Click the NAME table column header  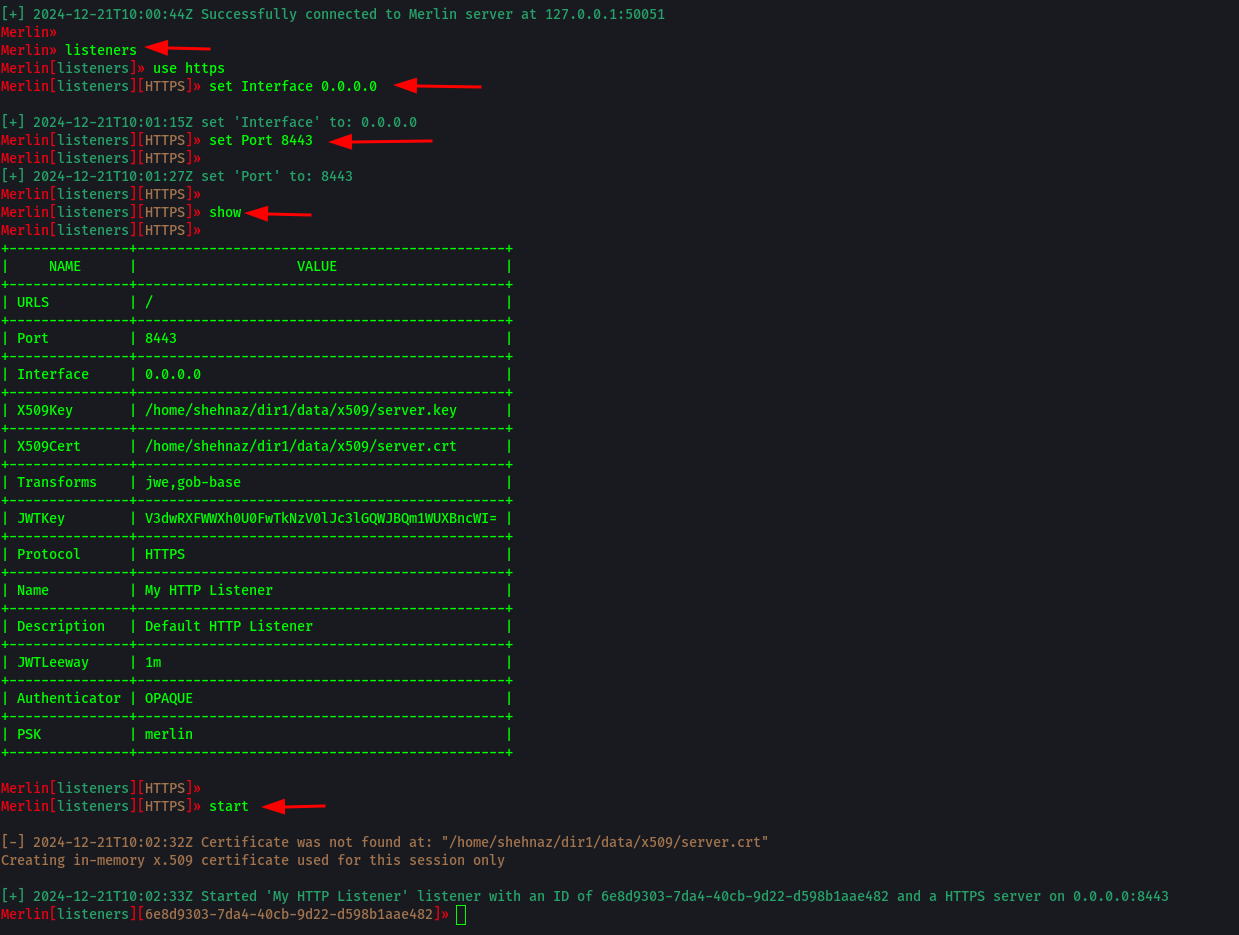65,266
